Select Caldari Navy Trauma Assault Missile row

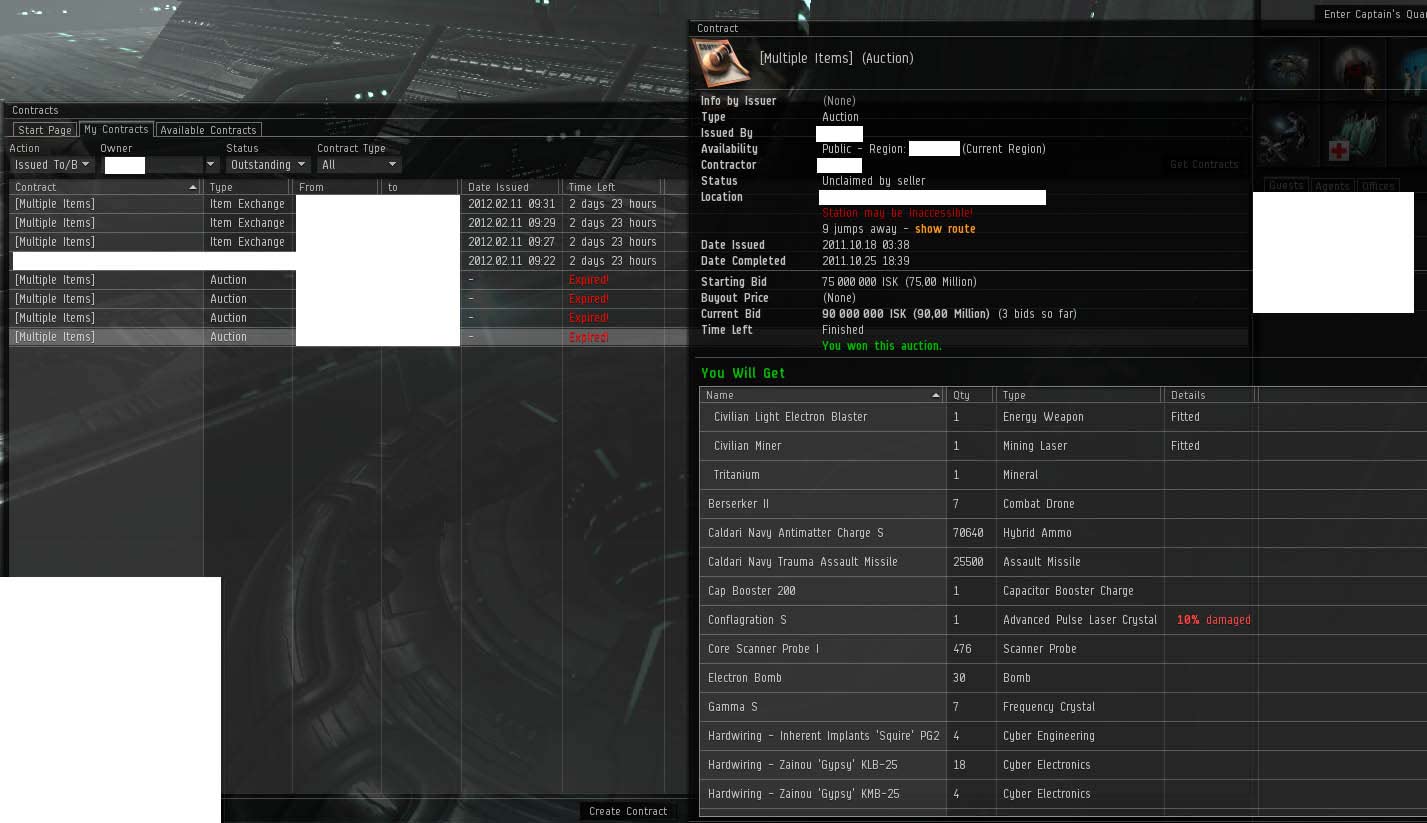[x=1063, y=562]
